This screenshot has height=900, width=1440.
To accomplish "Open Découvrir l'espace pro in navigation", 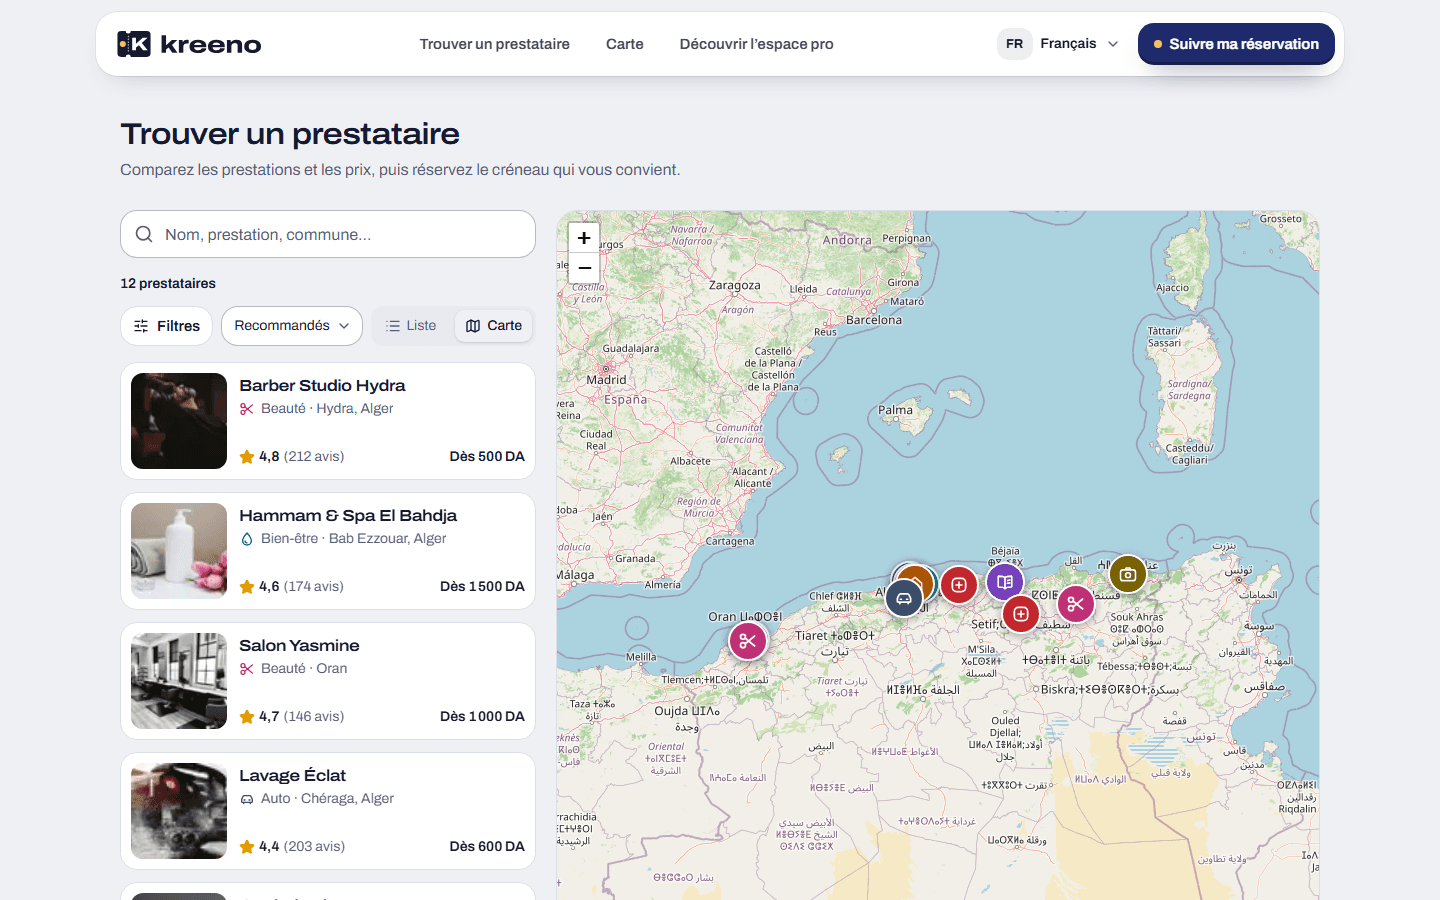I will (757, 44).
